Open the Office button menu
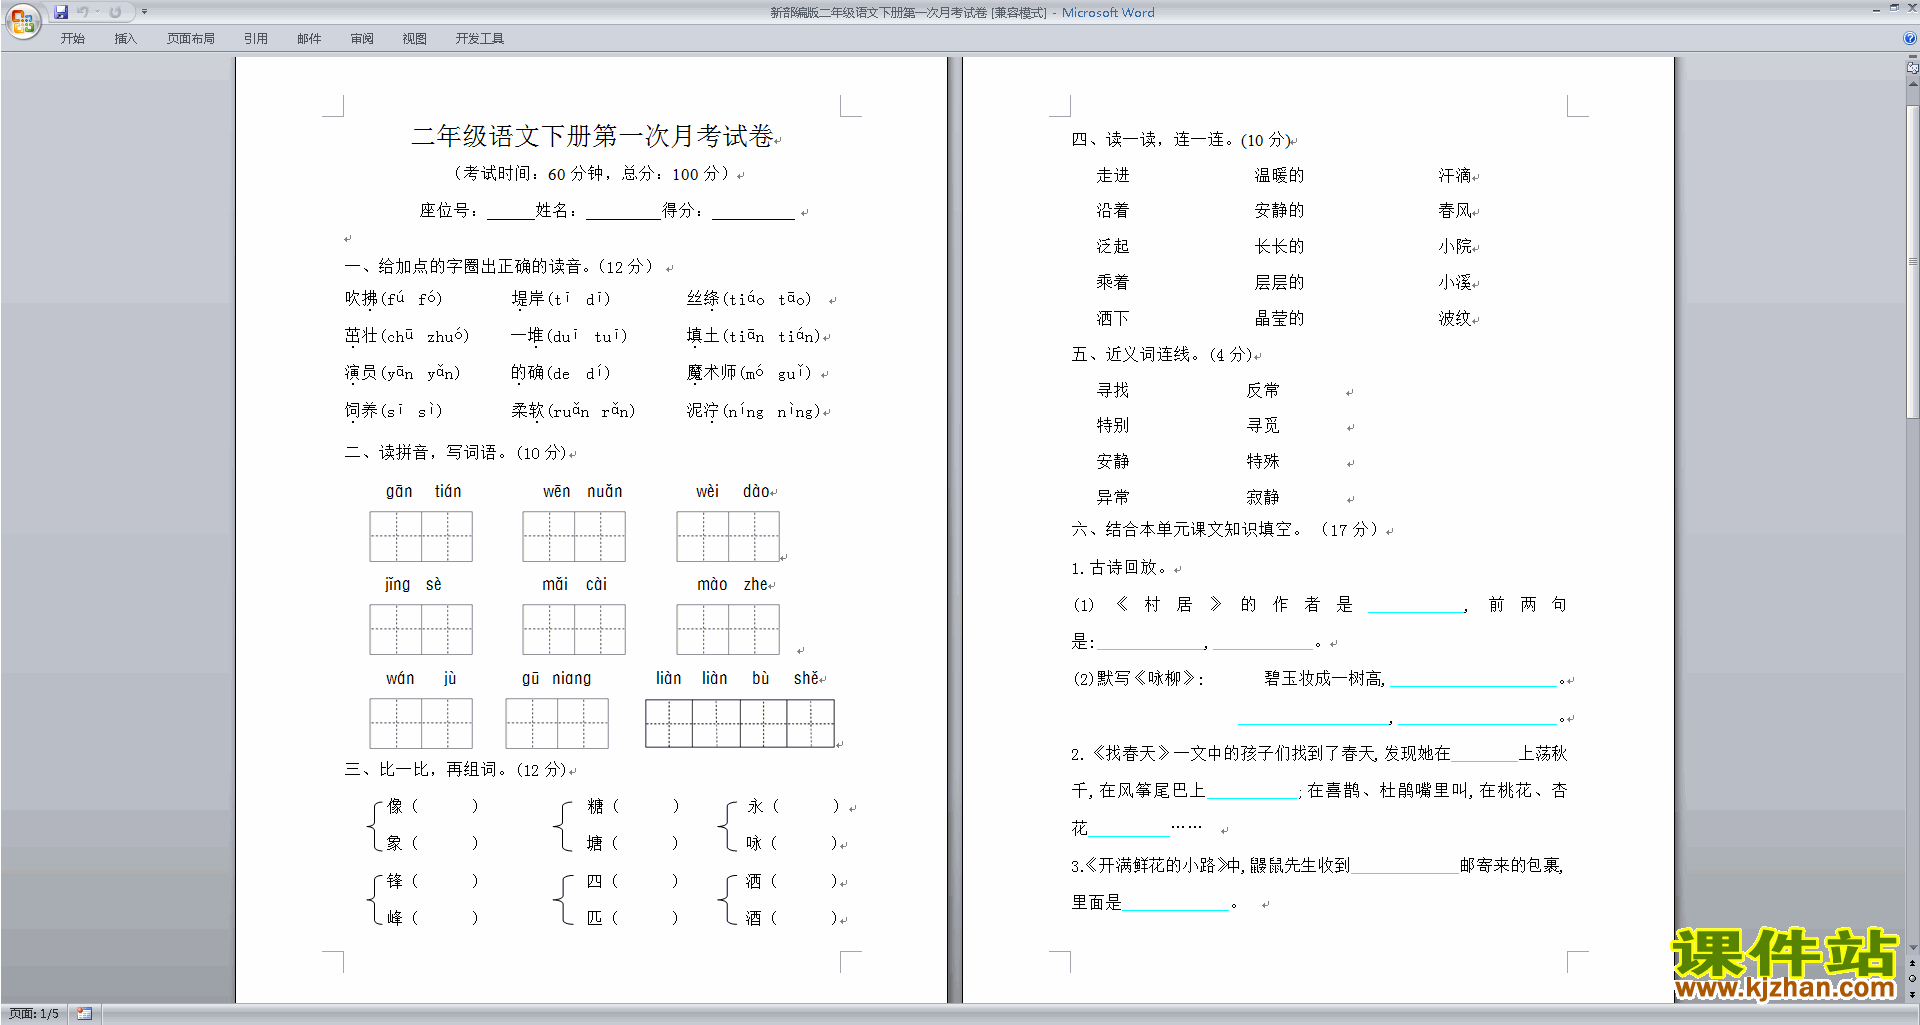 point(22,21)
